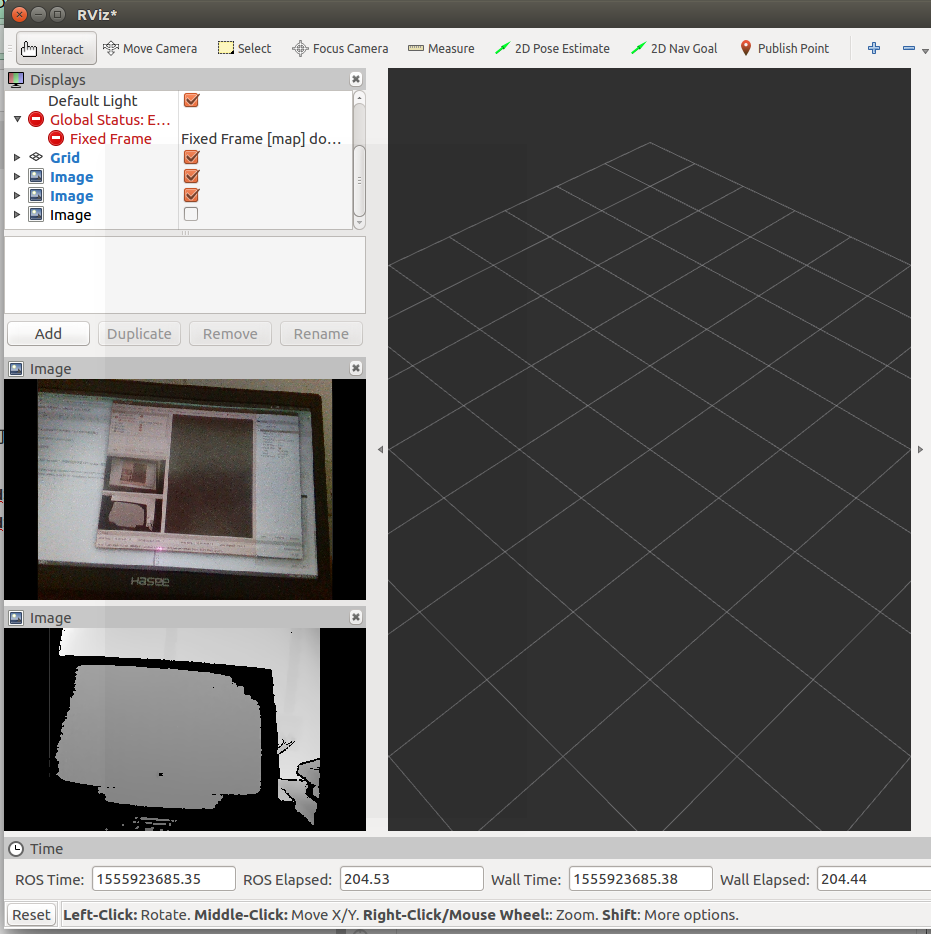
Task: Collapse the left panel with arrow handle
Action: click(x=381, y=450)
